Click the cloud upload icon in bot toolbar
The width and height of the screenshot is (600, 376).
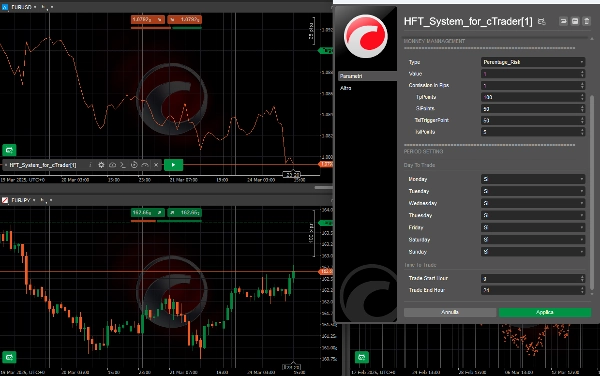pyautogui.click(x=112, y=165)
